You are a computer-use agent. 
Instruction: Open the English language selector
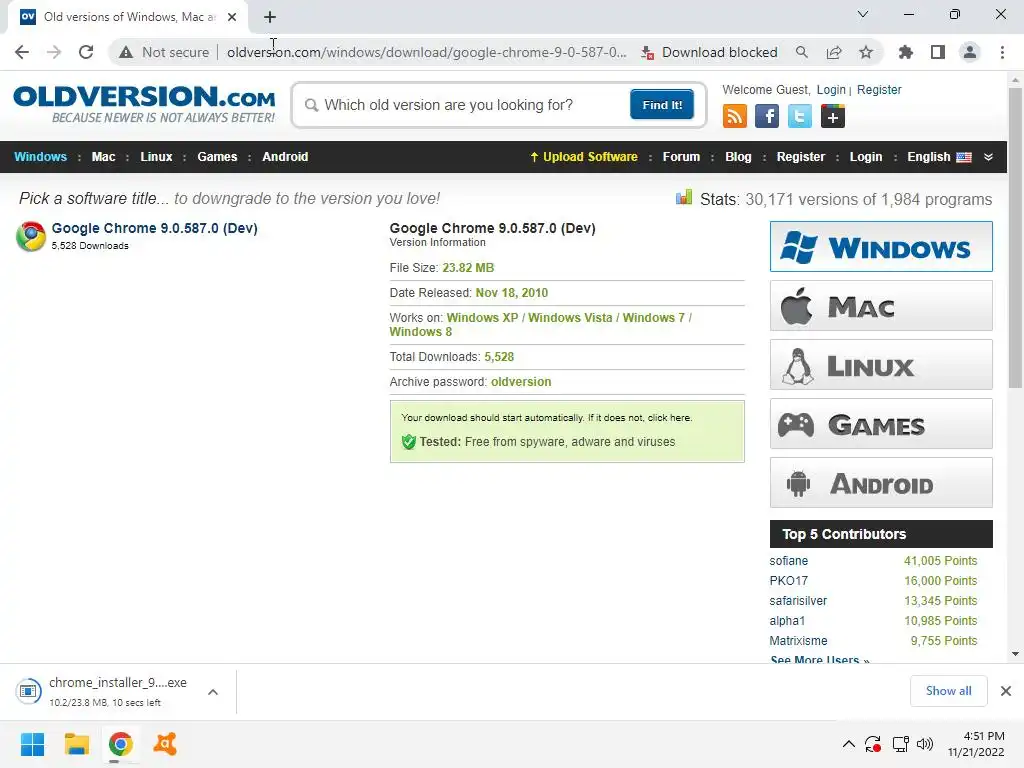(x=939, y=157)
